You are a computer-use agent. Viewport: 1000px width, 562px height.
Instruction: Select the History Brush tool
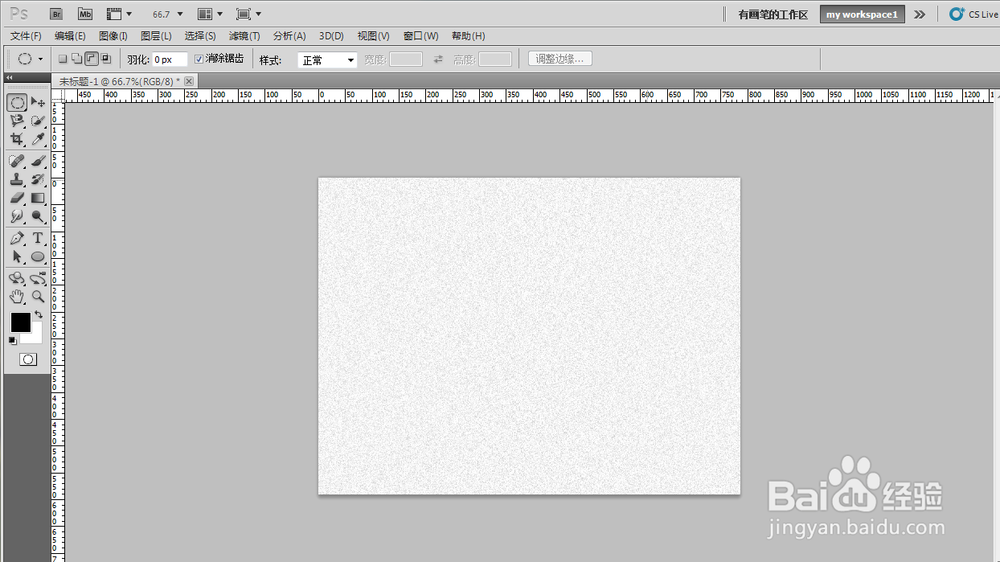[x=38, y=179]
